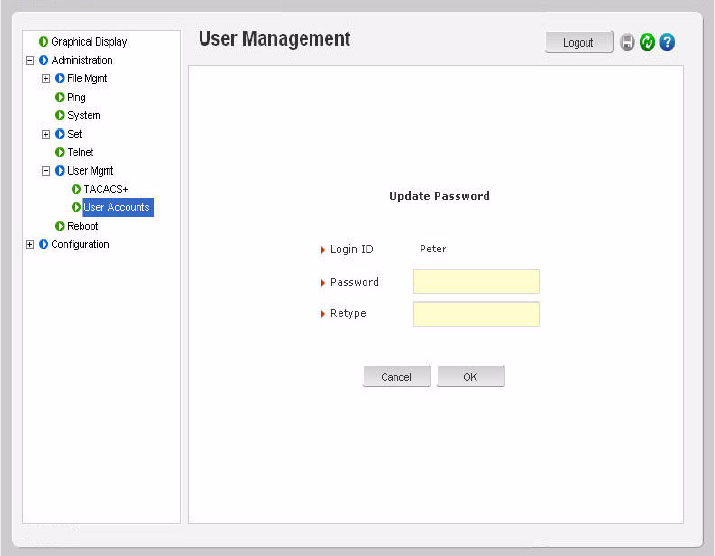Focus the Password input field

(x=476, y=281)
